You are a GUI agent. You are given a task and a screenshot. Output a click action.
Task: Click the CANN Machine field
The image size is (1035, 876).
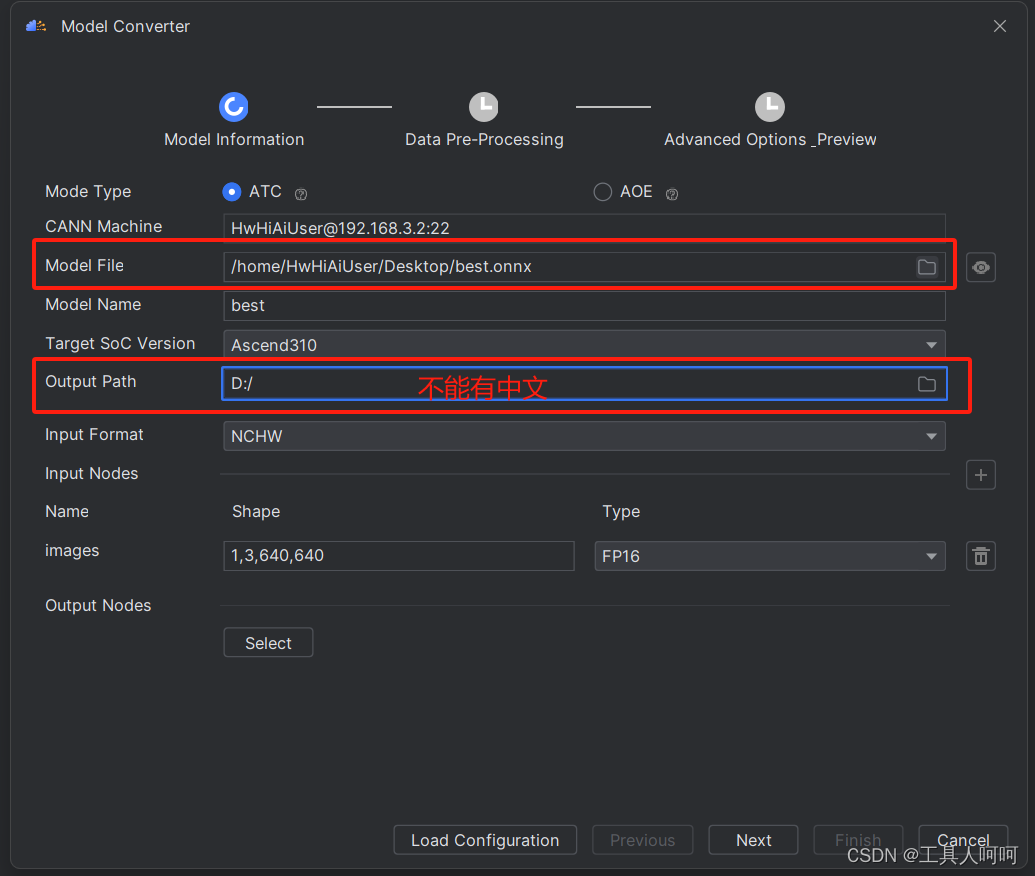pos(584,228)
